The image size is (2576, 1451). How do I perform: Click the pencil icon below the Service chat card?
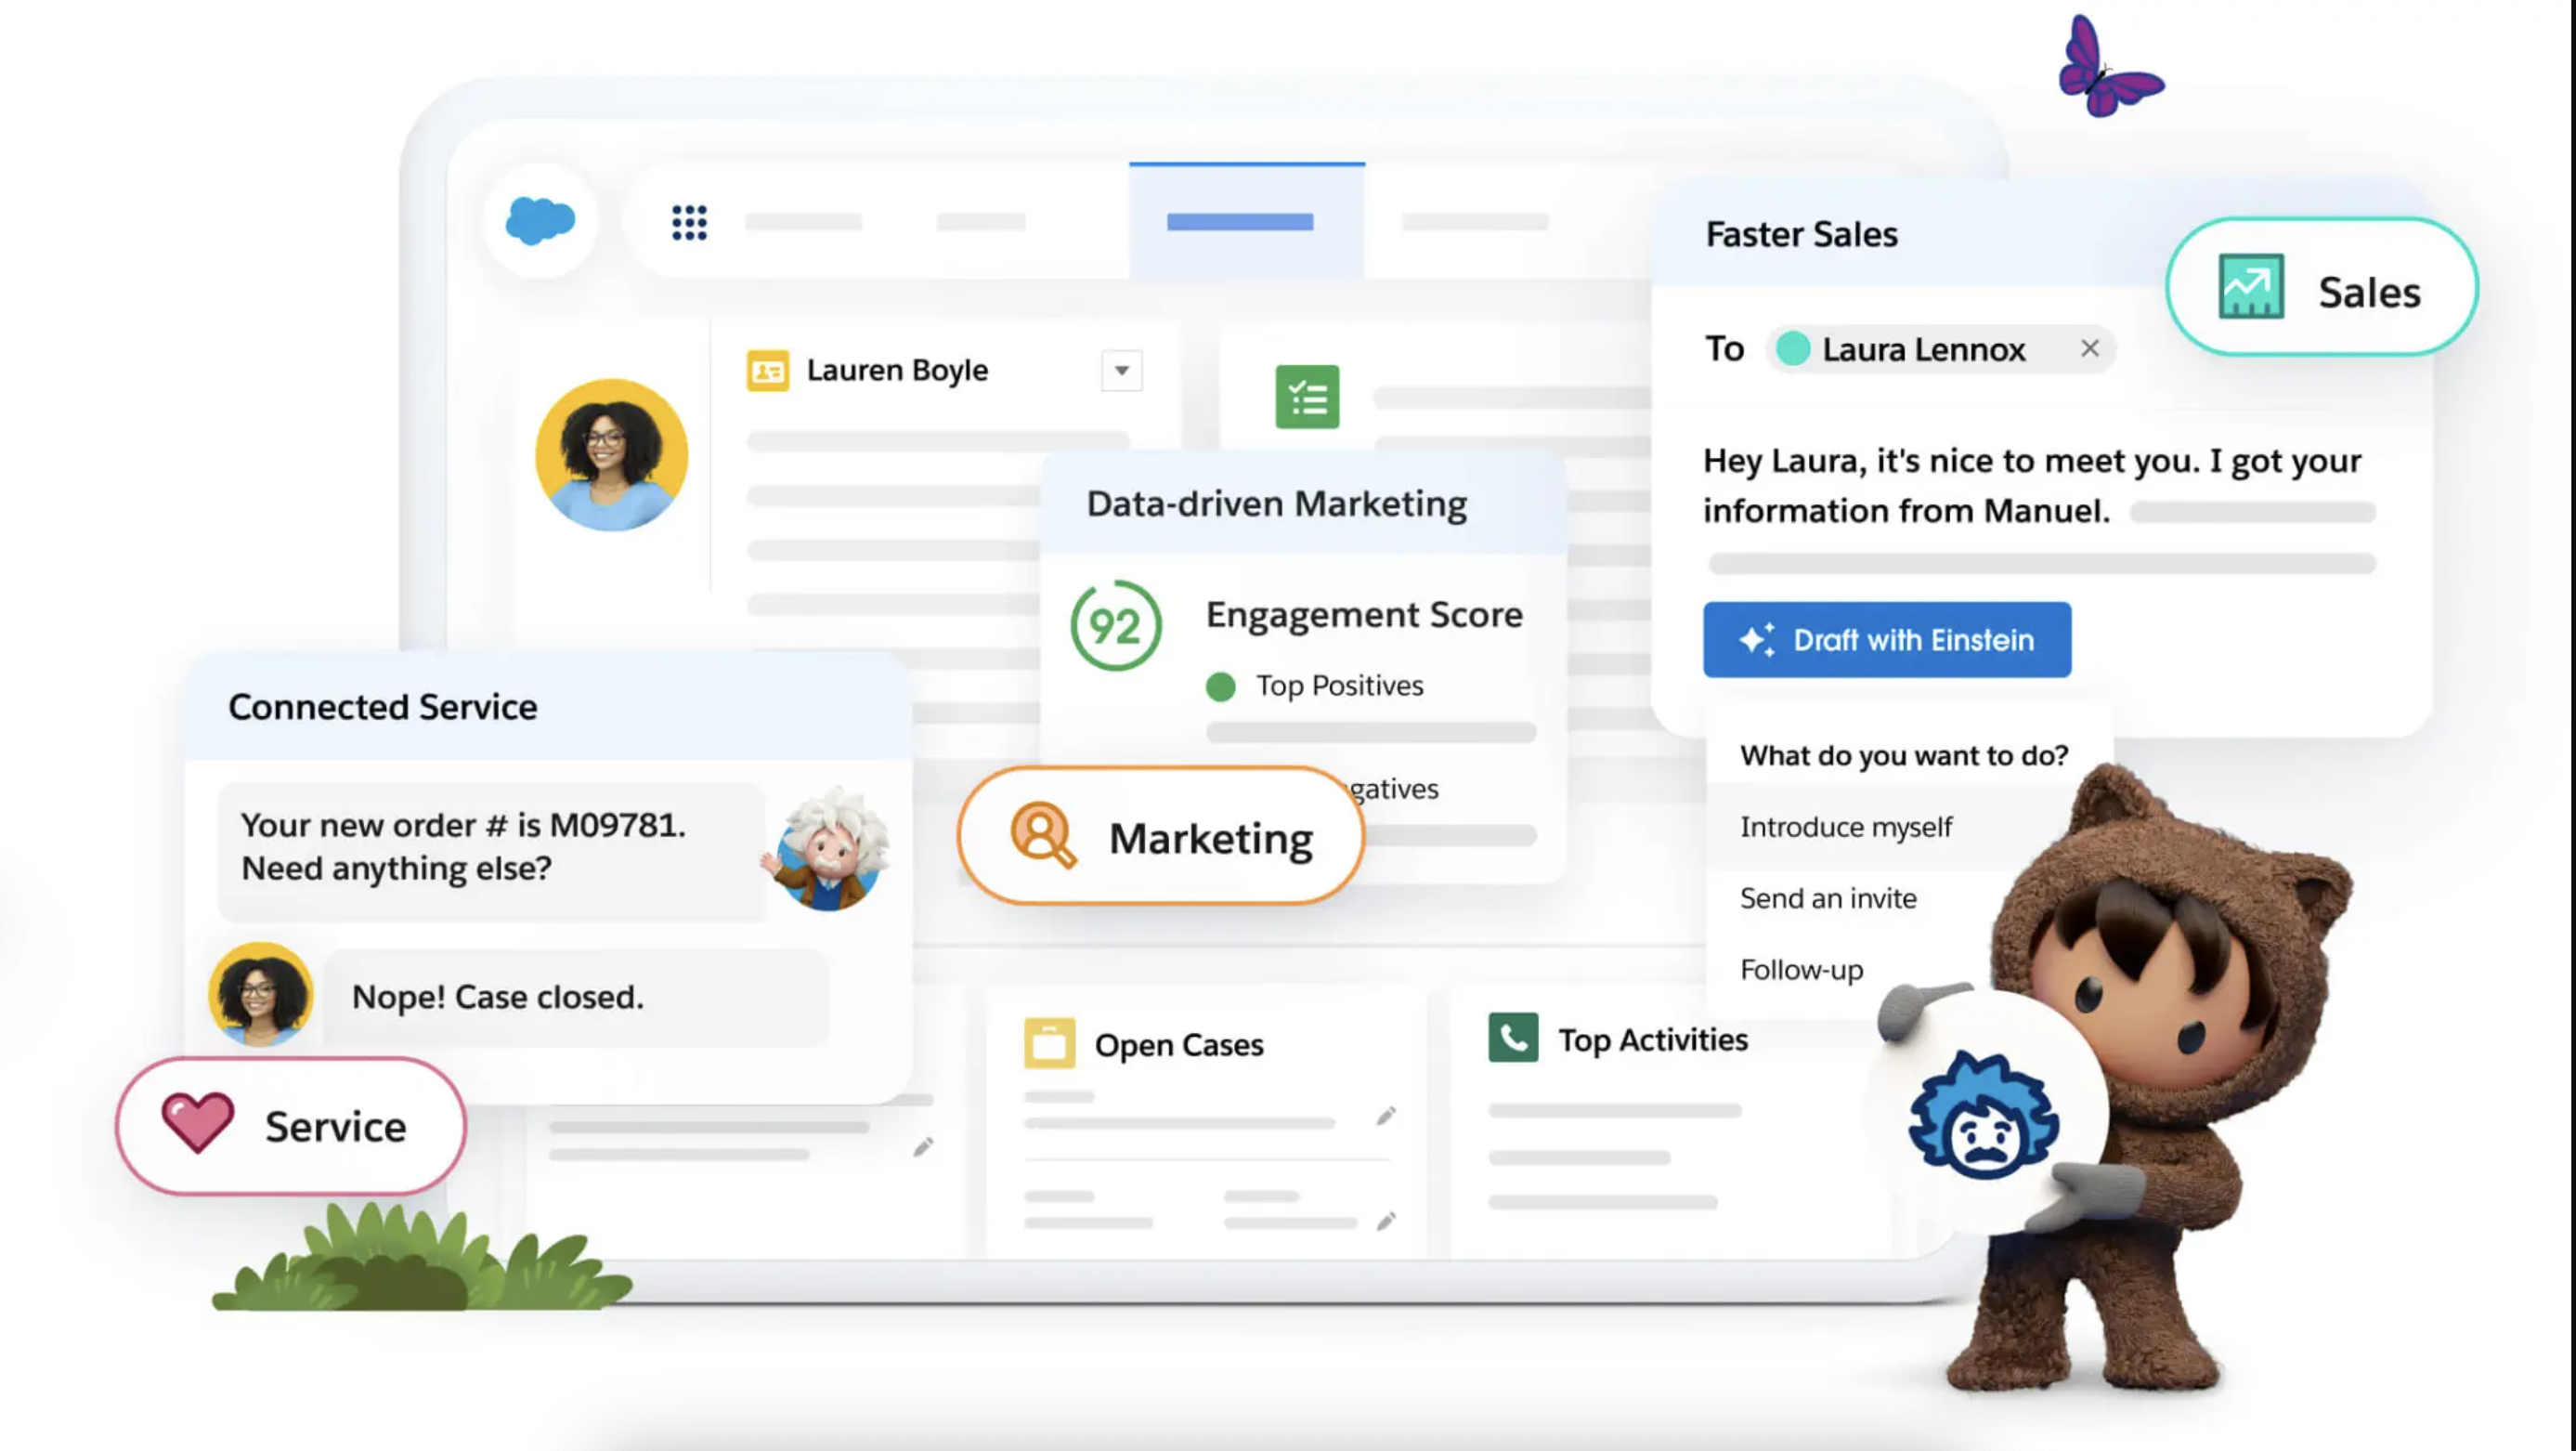point(922,1147)
